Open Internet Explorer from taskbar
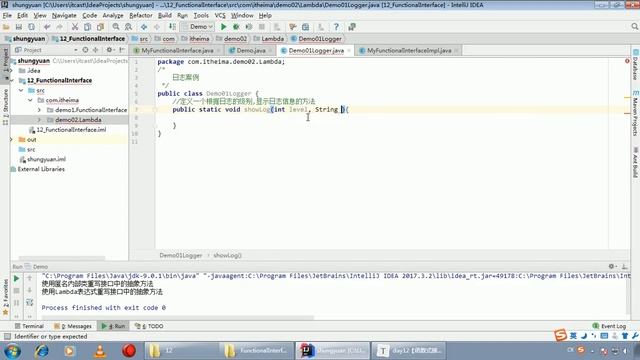This screenshot has width=640, height=360. click(x=42, y=351)
